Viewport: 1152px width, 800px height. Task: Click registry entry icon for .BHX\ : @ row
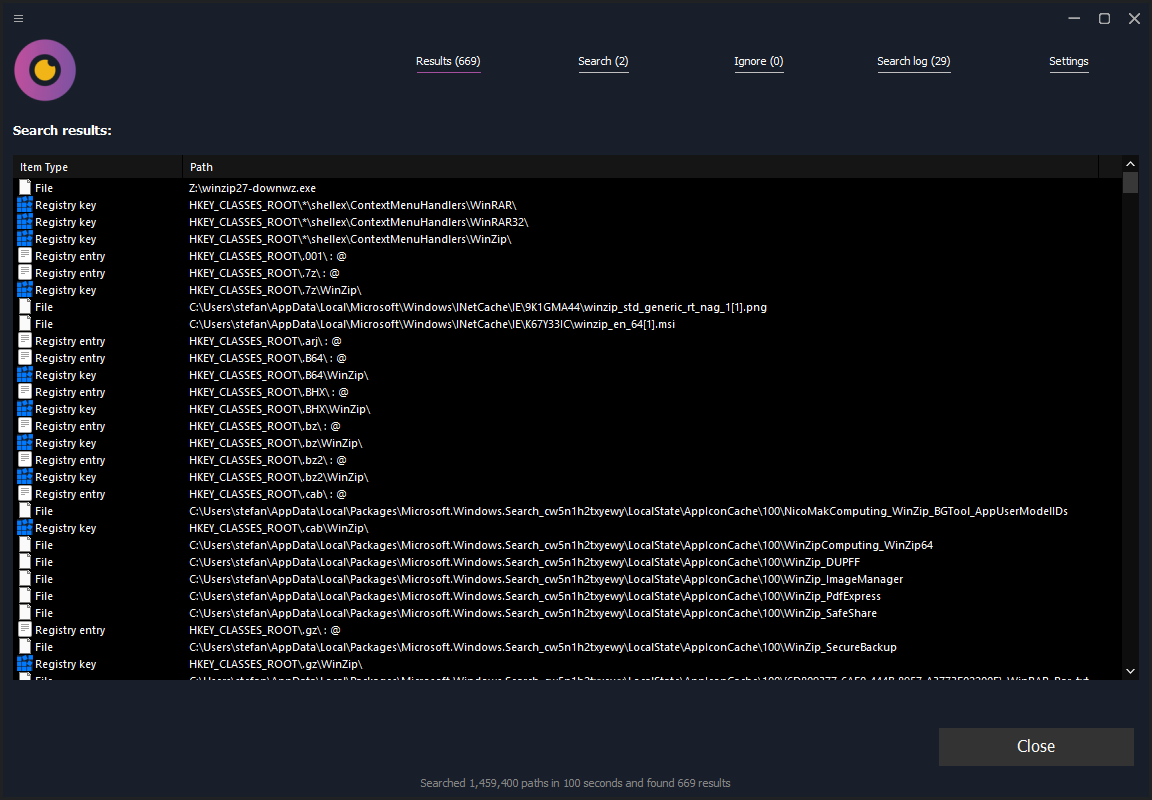[x=25, y=392]
